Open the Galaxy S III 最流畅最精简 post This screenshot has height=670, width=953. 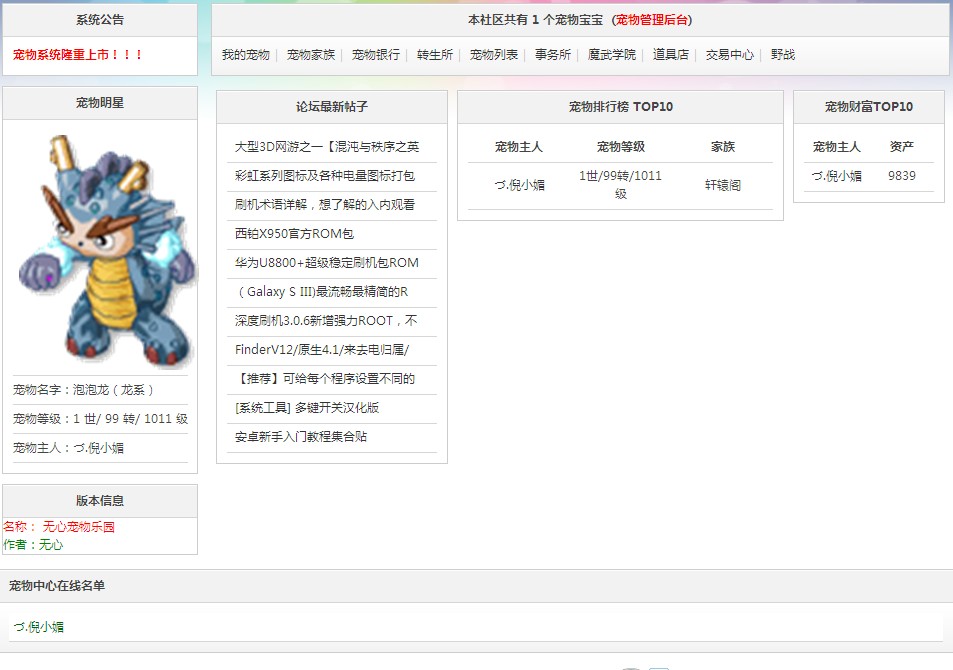pyautogui.click(x=322, y=292)
